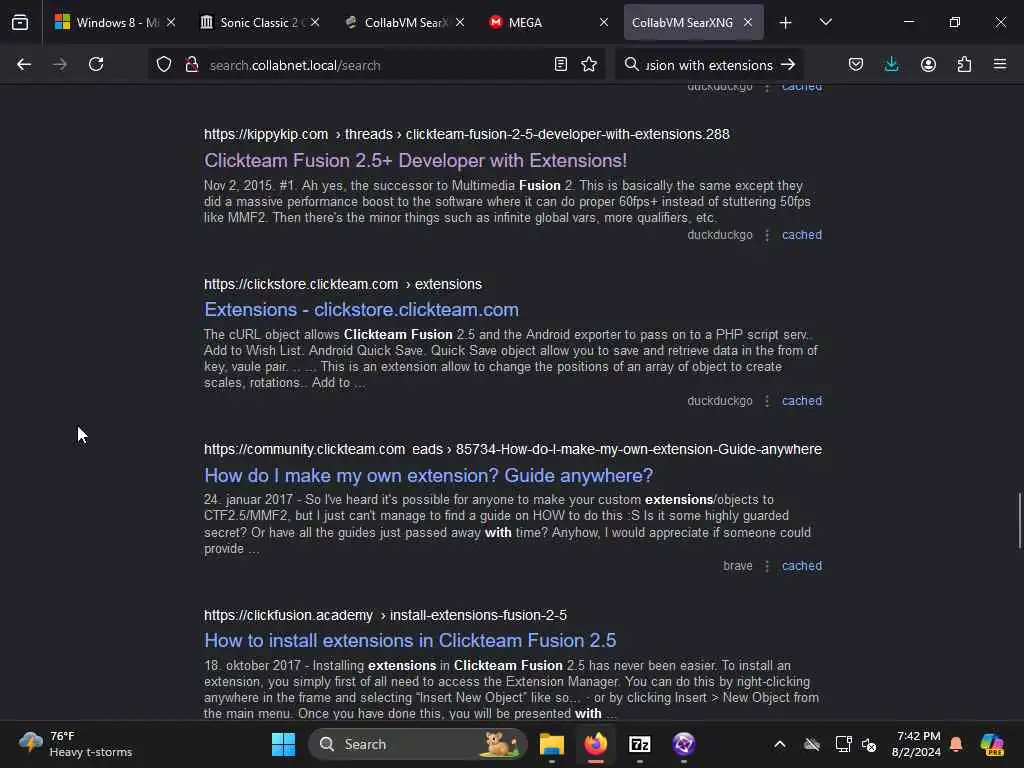
Task: Open the Firefox hamburger application menu
Action: pos(1000,65)
